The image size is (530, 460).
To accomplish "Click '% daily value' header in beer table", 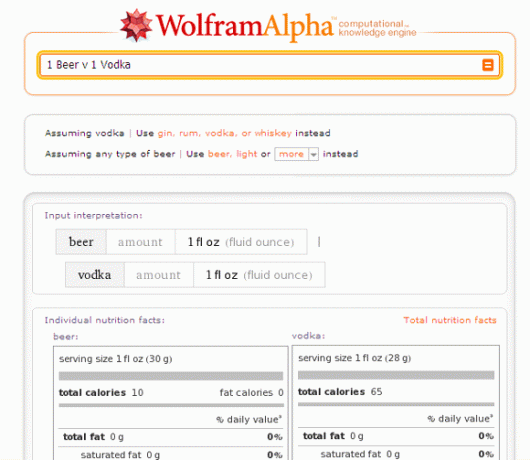I will click(x=249, y=419).
